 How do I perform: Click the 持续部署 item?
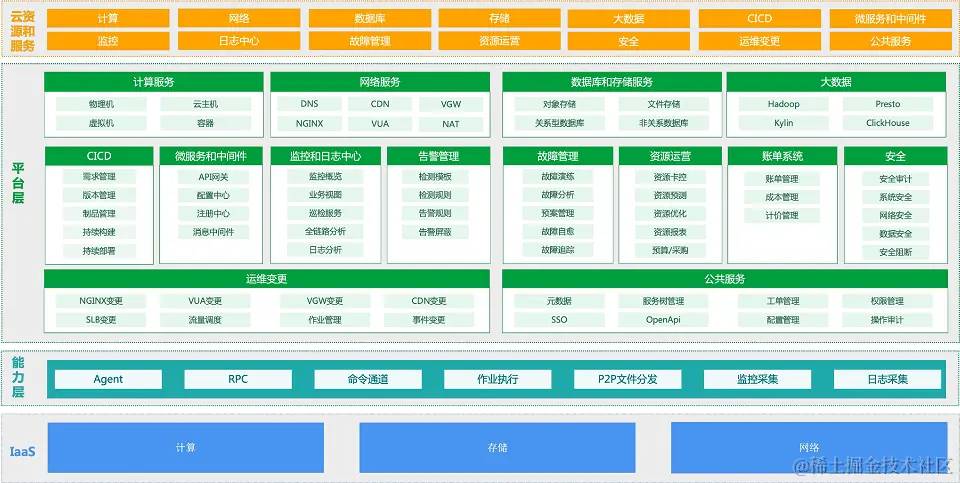99,251
